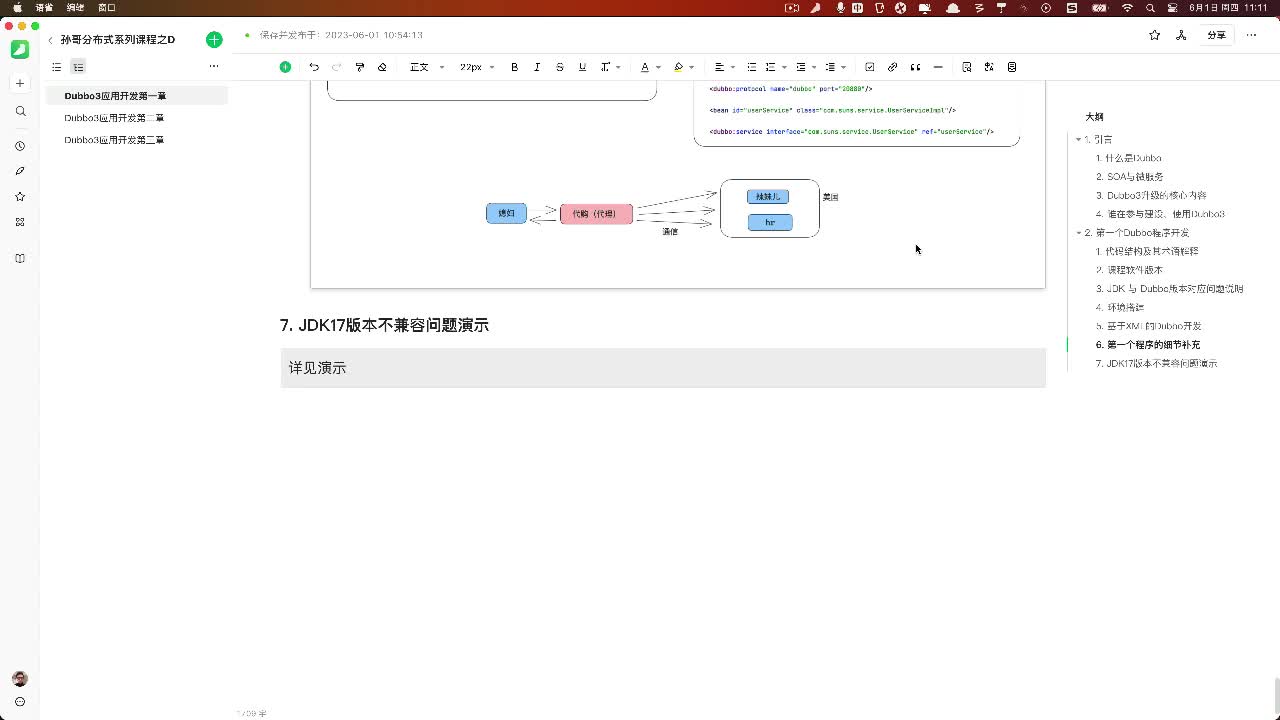This screenshot has width=1280, height=720.
Task: Collapse outline section 2. 第一个Dubbo程序开发
Action: tap(1079, 233)
